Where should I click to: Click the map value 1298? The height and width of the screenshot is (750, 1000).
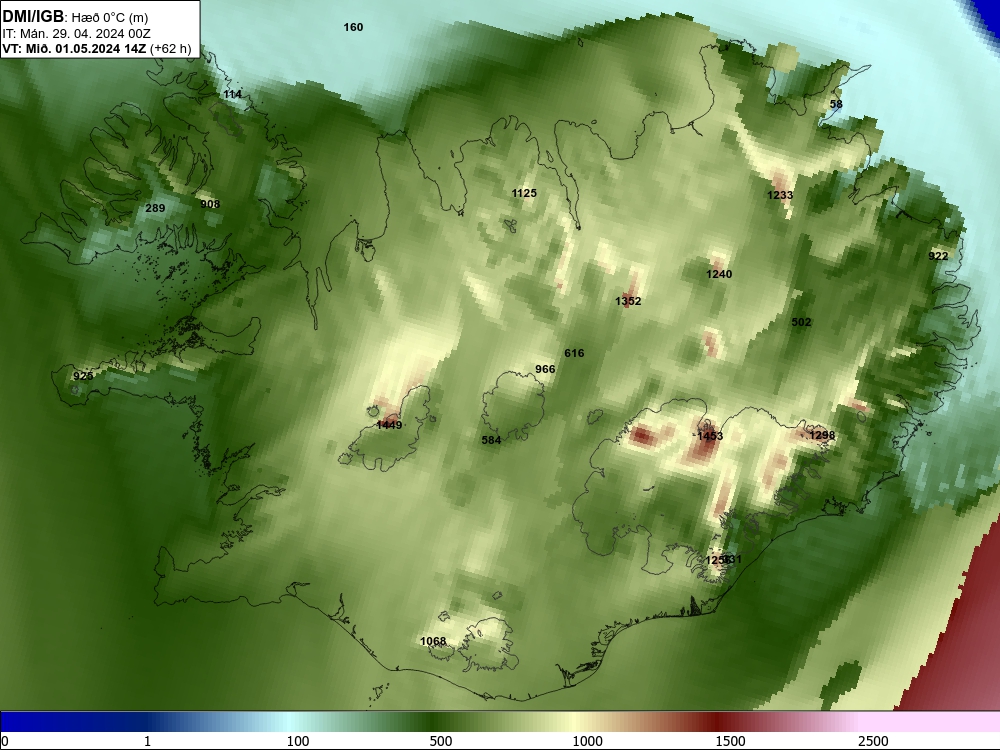(x=822, y=435)
